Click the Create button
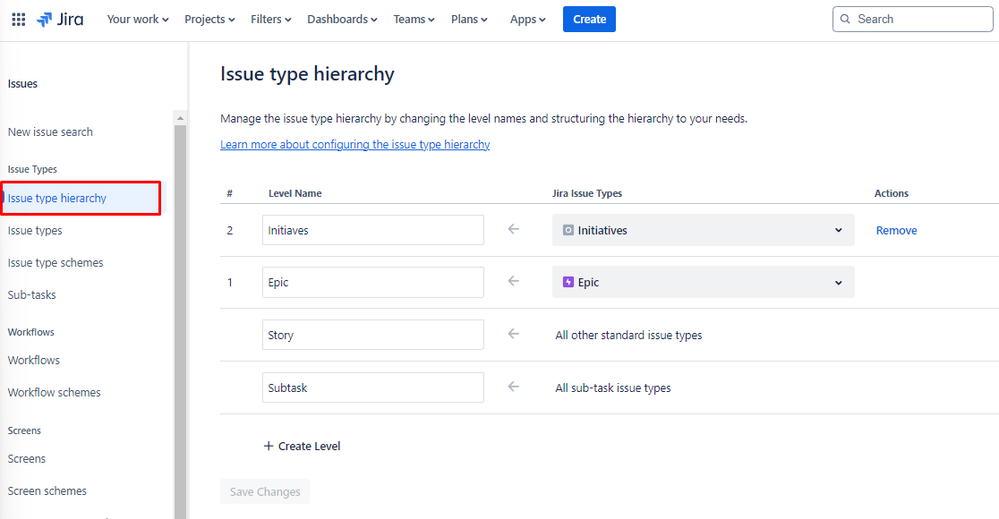The width and height of the screenshot is (999, 519). tap(589, 19)
